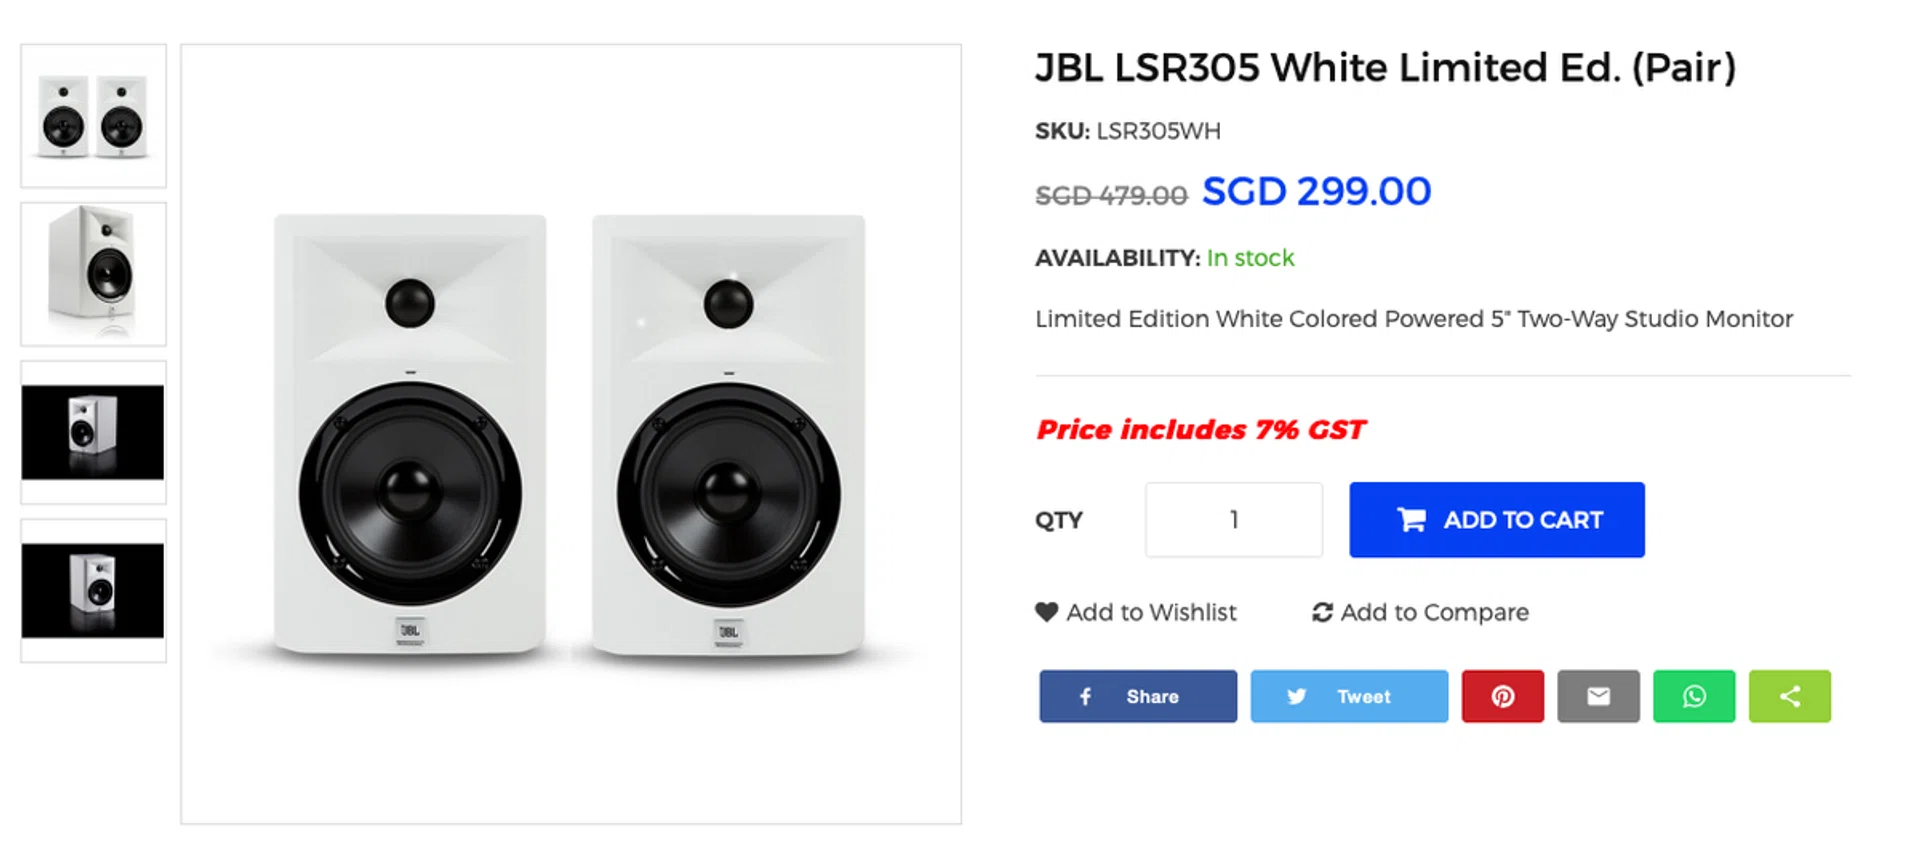Click the Twitter Tweet button
The height and width of the screenshot is (861, 1920).
tap(1348, 696)
